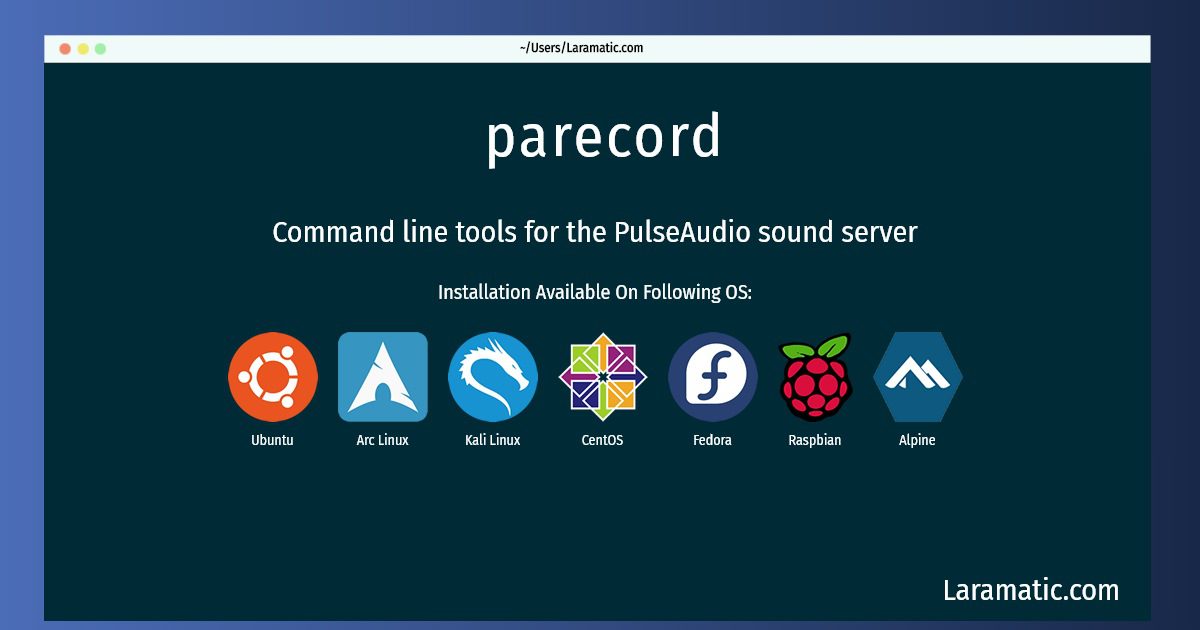Select the Raspbian raspberry icon
Screen dimensions: 1200x630
[815, 377]
